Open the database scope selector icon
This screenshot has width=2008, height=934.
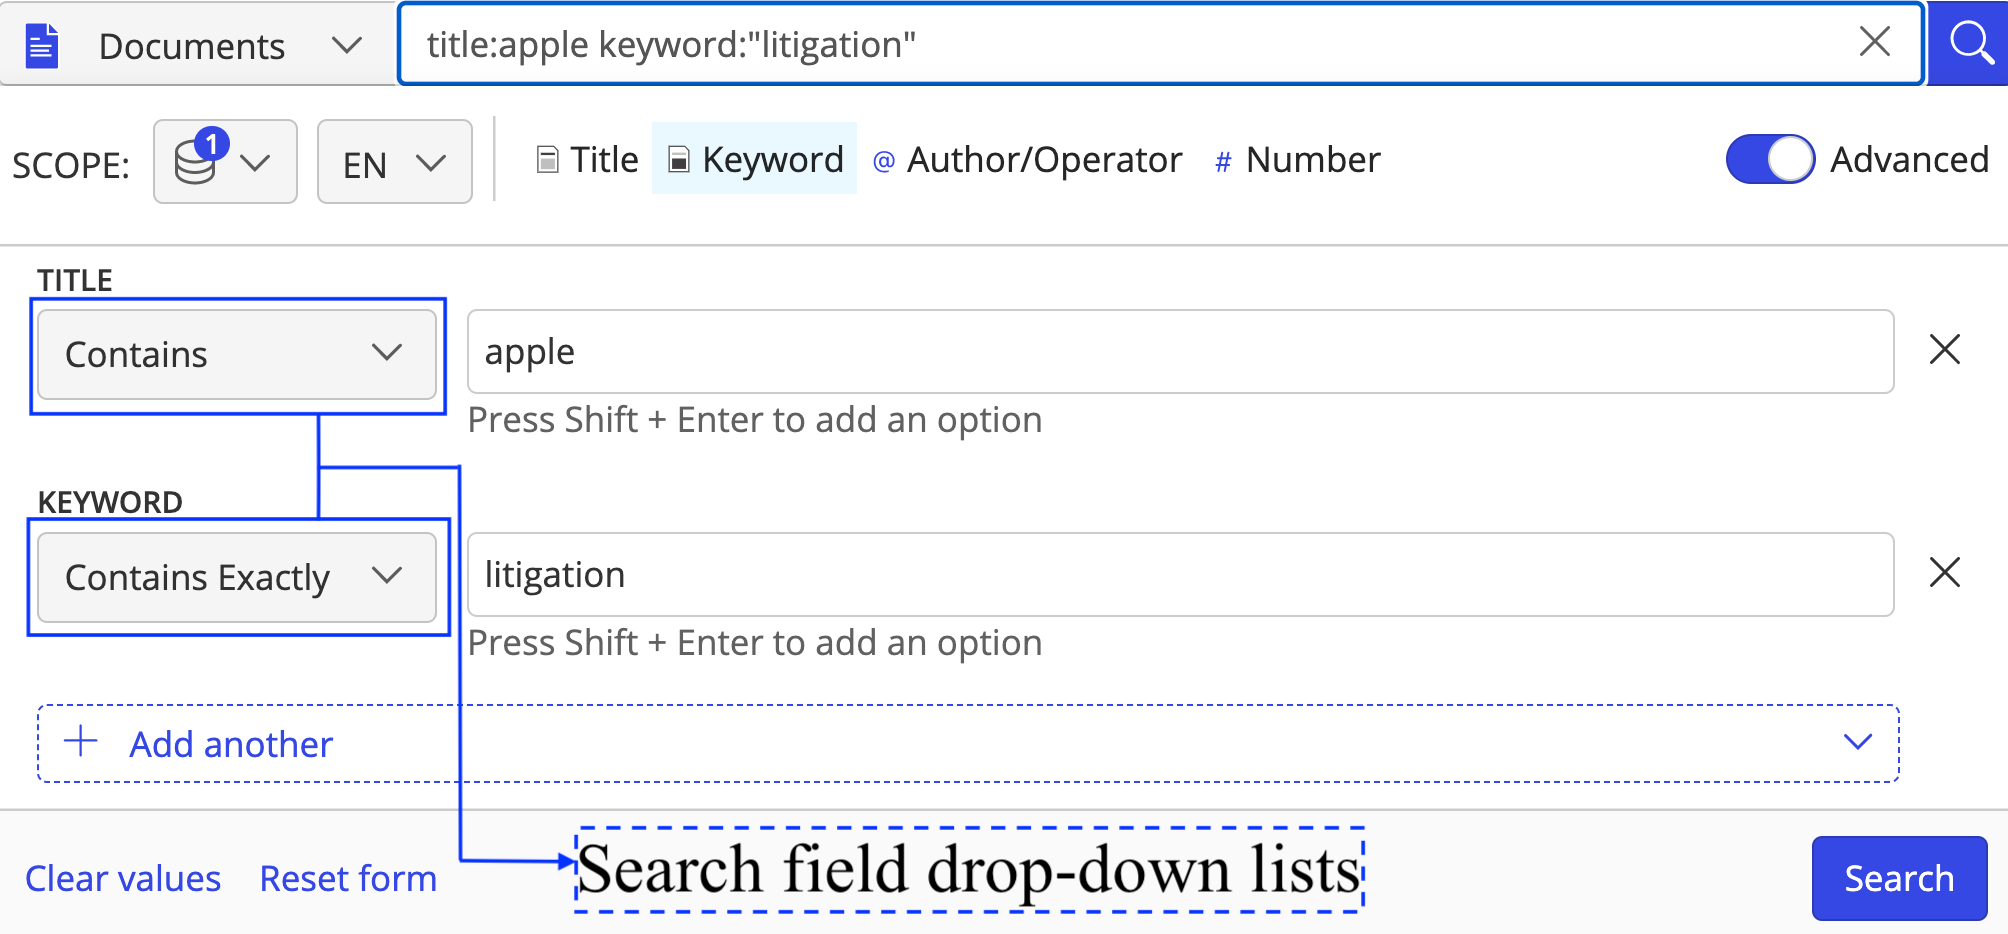pyautogui.click(x=196, y=161)
